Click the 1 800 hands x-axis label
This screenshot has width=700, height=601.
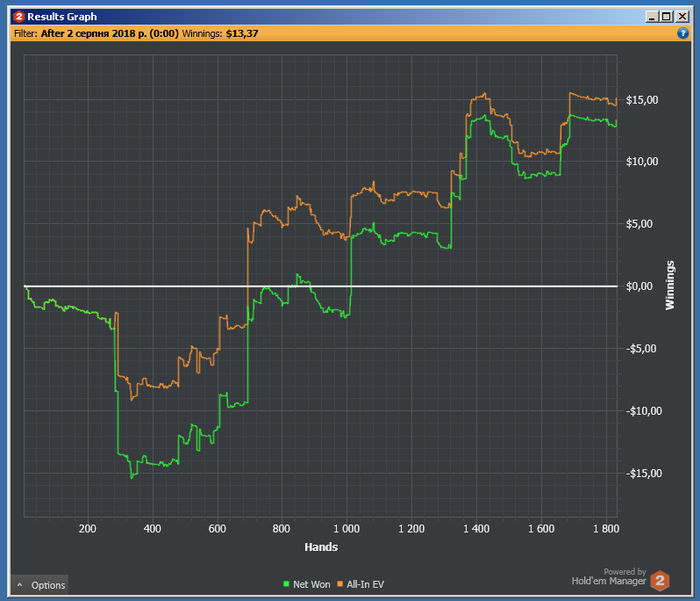tap(606, 529)
